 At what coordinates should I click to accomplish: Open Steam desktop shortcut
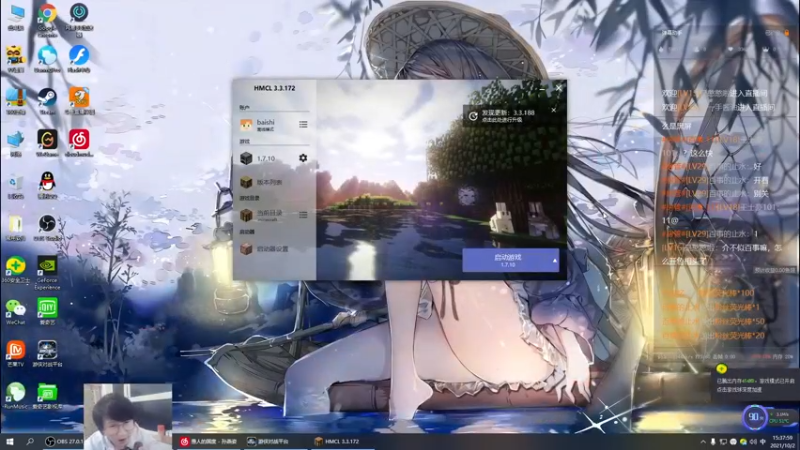click(x=47, y=101)
